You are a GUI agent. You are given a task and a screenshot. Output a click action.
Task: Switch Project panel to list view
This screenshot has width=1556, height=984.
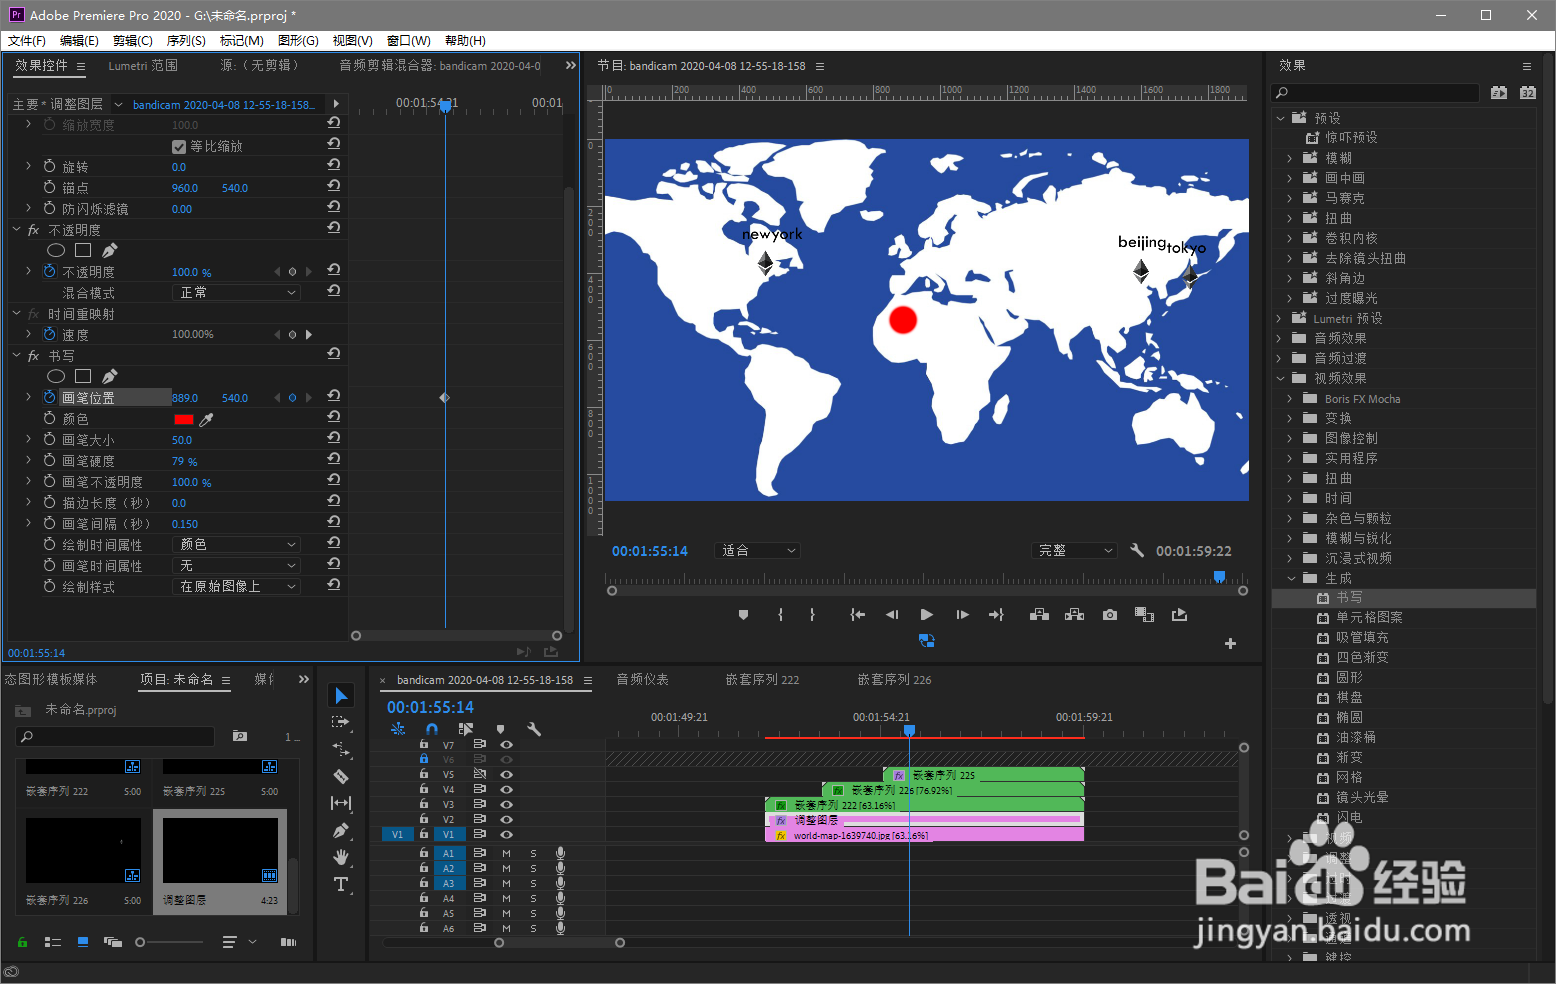[53, 942]
